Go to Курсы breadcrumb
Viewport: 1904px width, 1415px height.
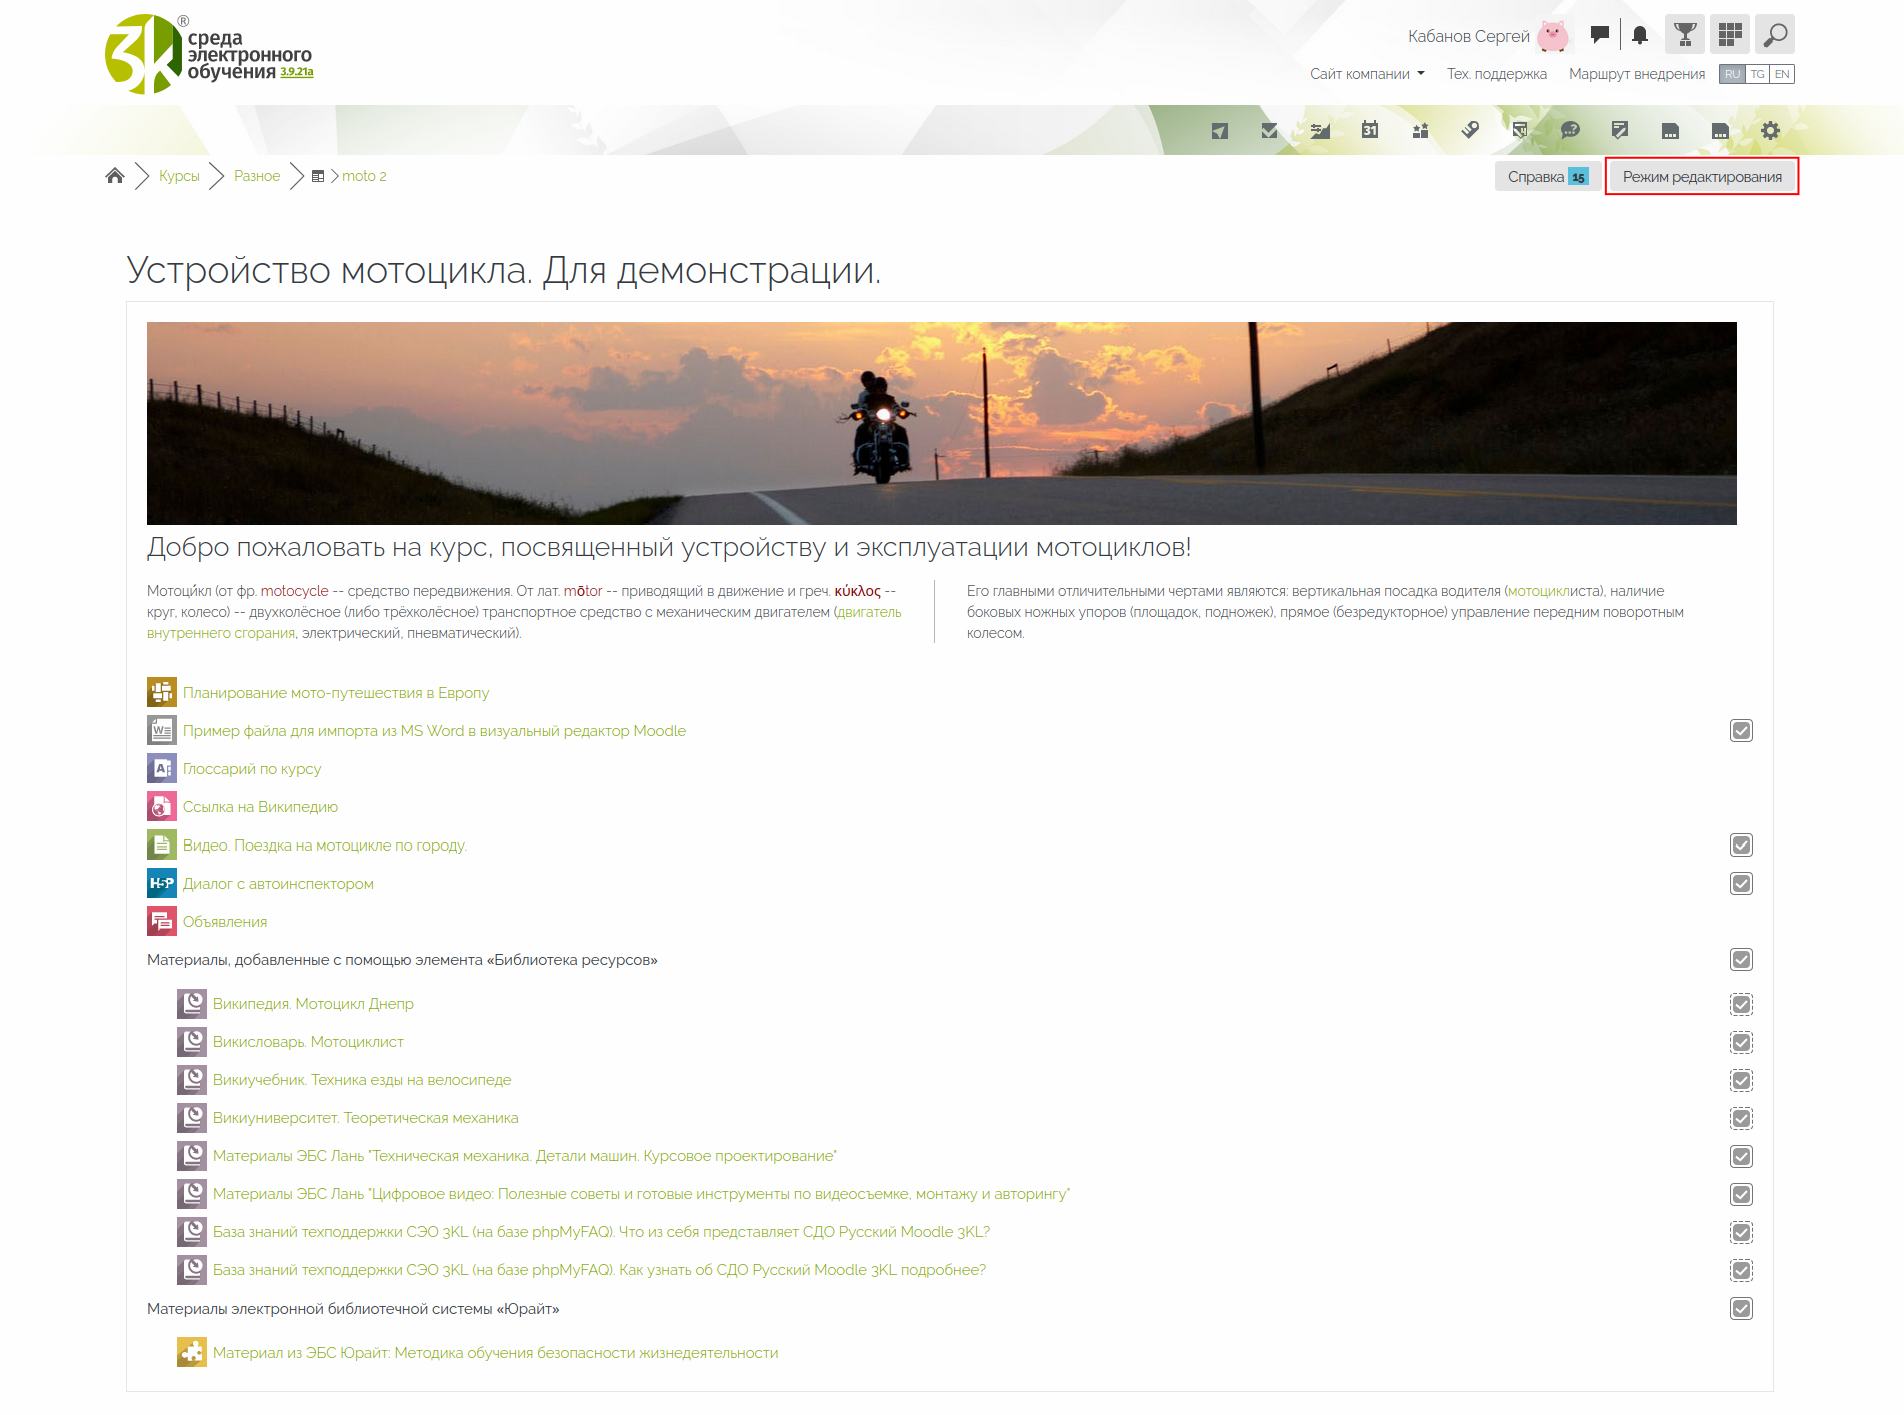[x=179, y=176]
